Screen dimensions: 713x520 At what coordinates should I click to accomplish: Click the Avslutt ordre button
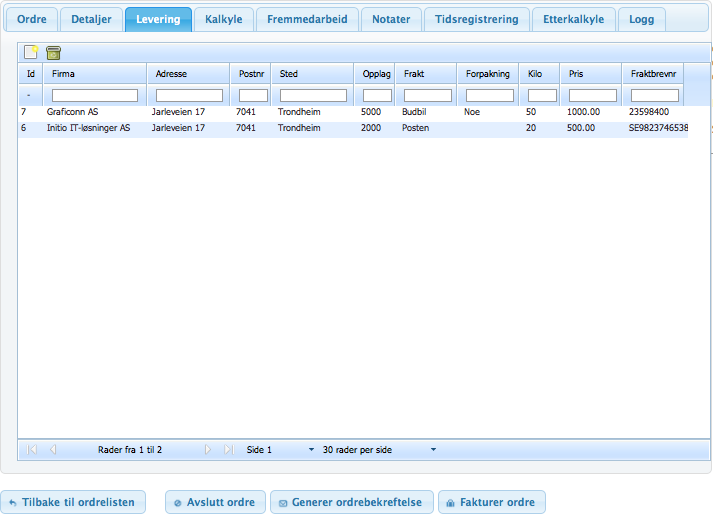pyautogui.click(x=215, y=502)
